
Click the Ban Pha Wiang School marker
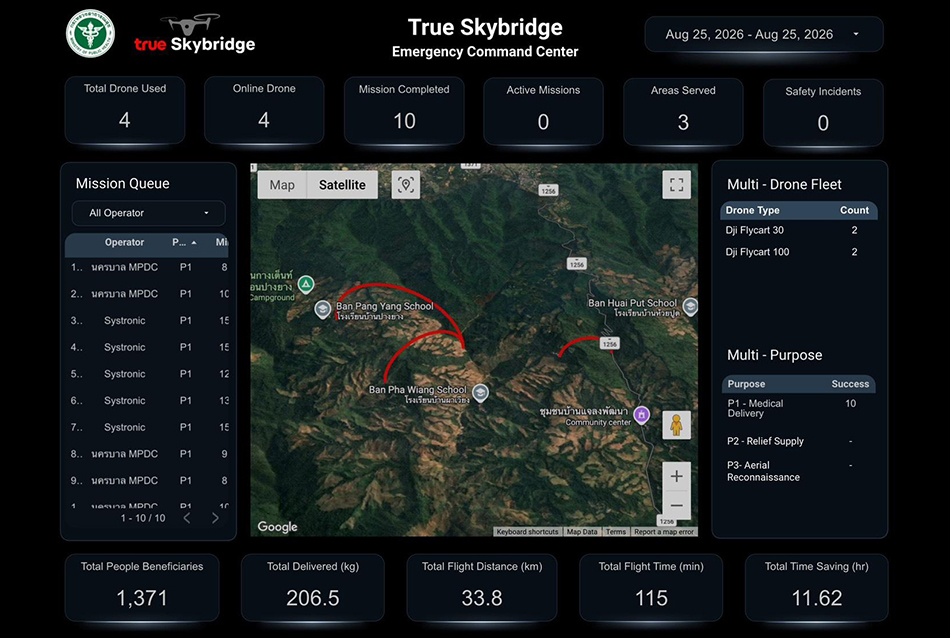(x=480, y=393)
